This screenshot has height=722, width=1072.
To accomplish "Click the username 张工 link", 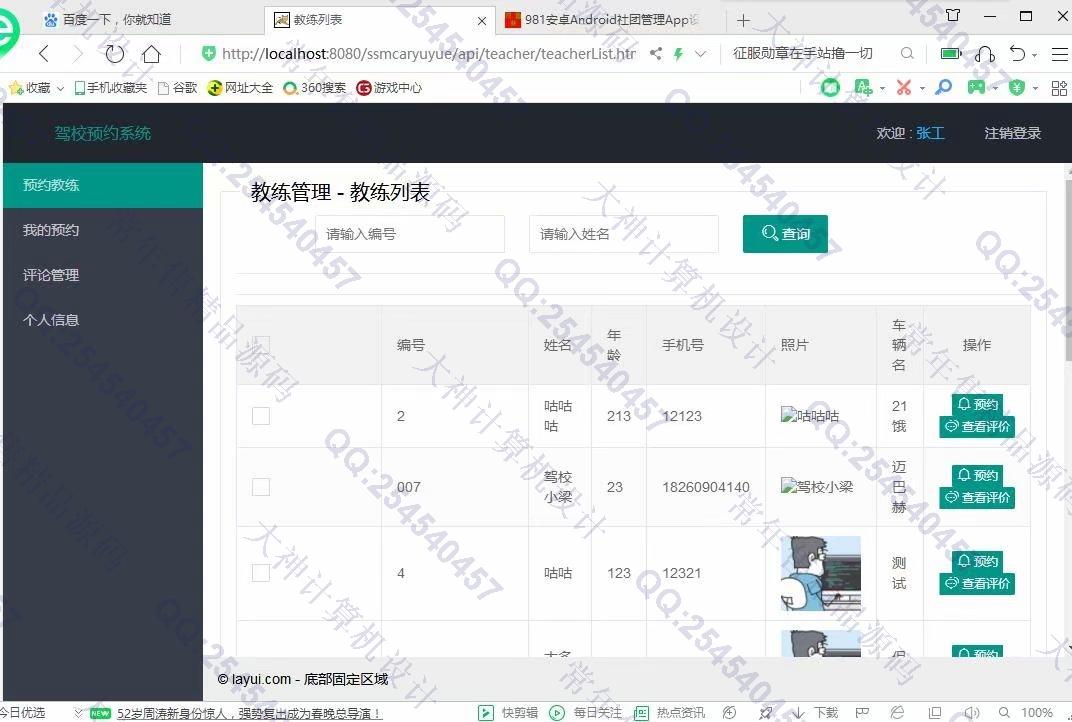I will coord(930,133).
